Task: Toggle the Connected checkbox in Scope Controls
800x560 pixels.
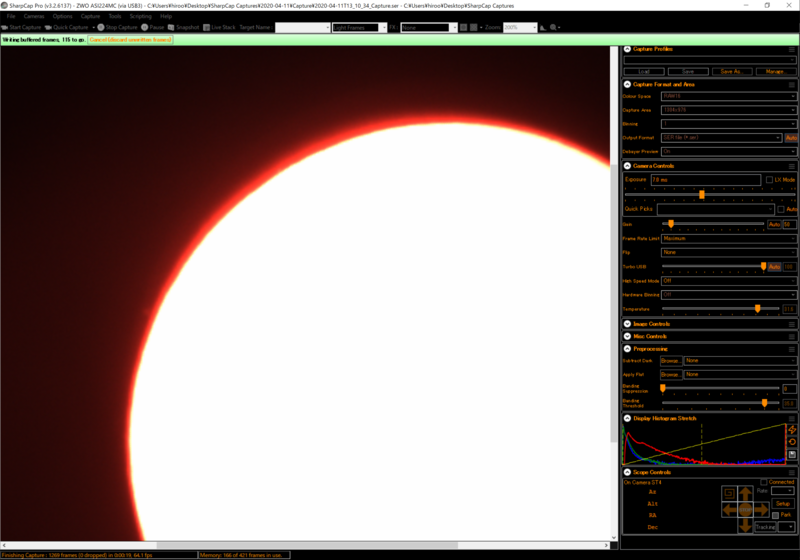Action: pos(764,482)
